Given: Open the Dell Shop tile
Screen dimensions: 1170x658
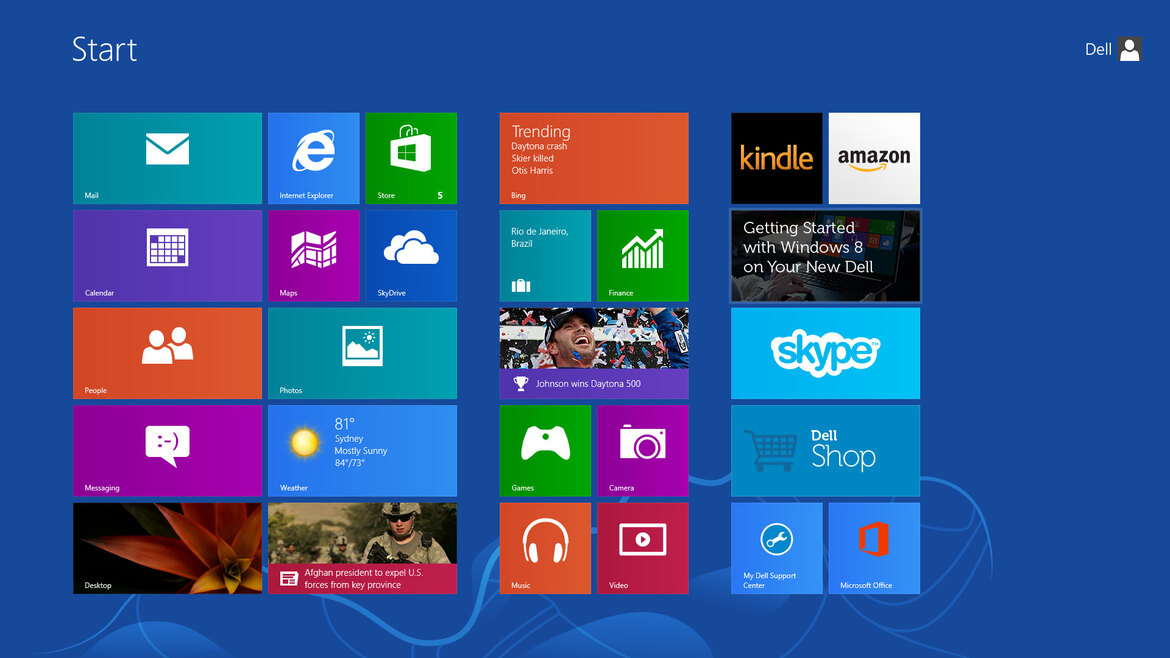Looking at the screenshot, I should point(825,451).
